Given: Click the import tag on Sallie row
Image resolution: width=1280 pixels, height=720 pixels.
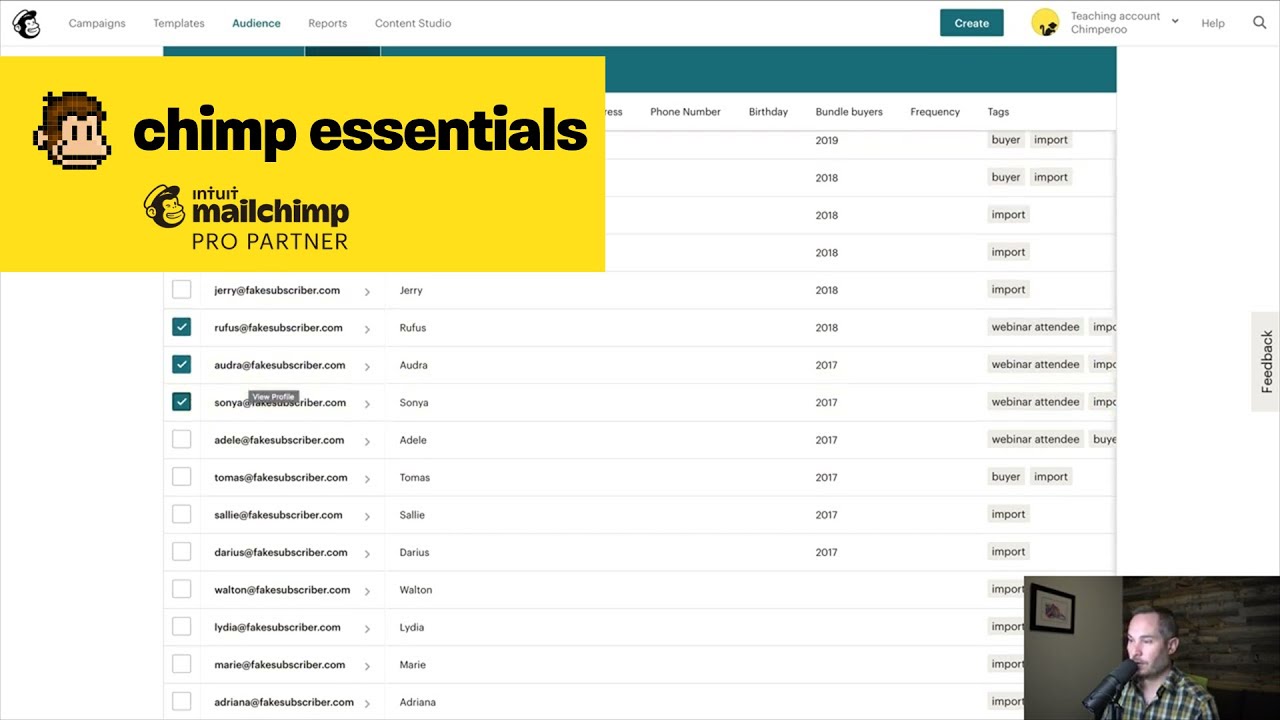Looking at the screenshot, I should (x=1008, y=514).
